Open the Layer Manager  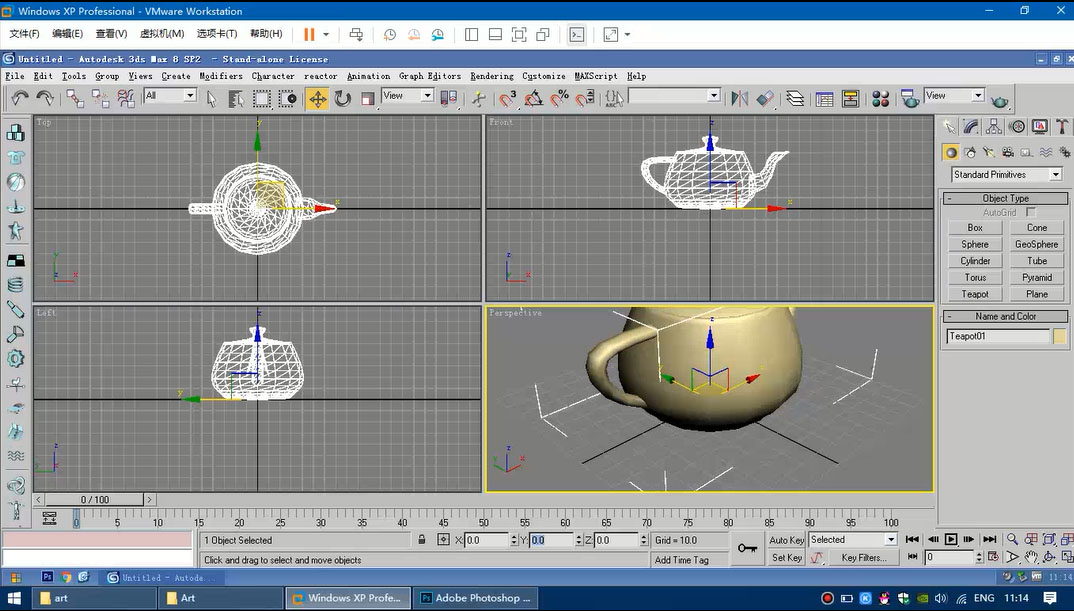pyautogui.click(x=795, y=99)
